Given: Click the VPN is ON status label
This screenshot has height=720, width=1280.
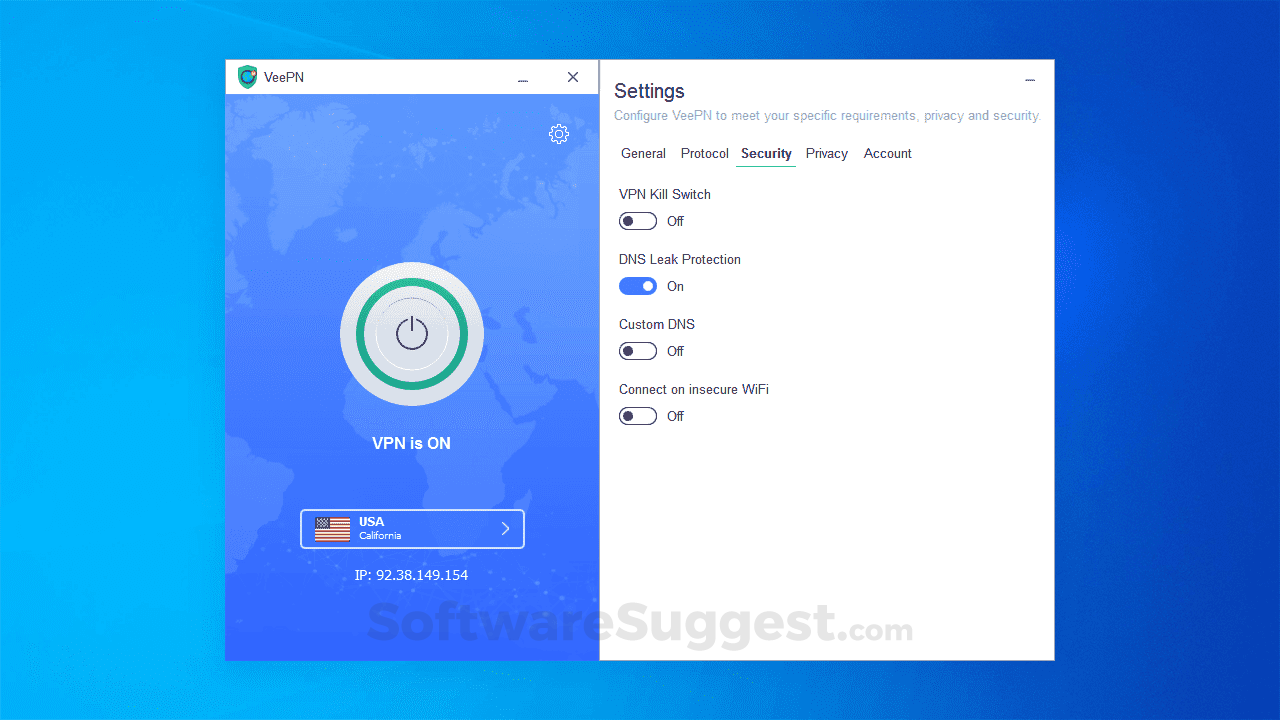Looking at the screenshot, I should (x=411, y=443).
